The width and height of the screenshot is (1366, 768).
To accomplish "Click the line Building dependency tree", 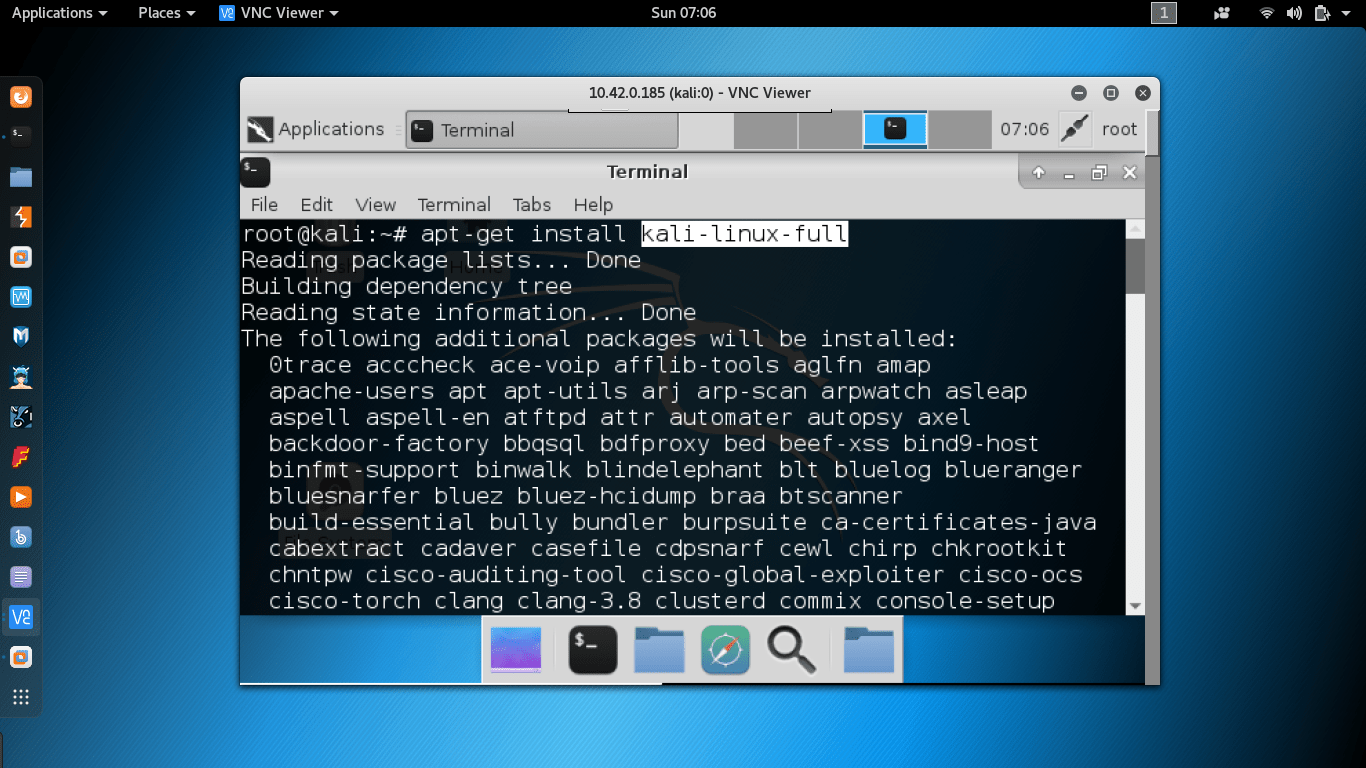I will point(407,286).
